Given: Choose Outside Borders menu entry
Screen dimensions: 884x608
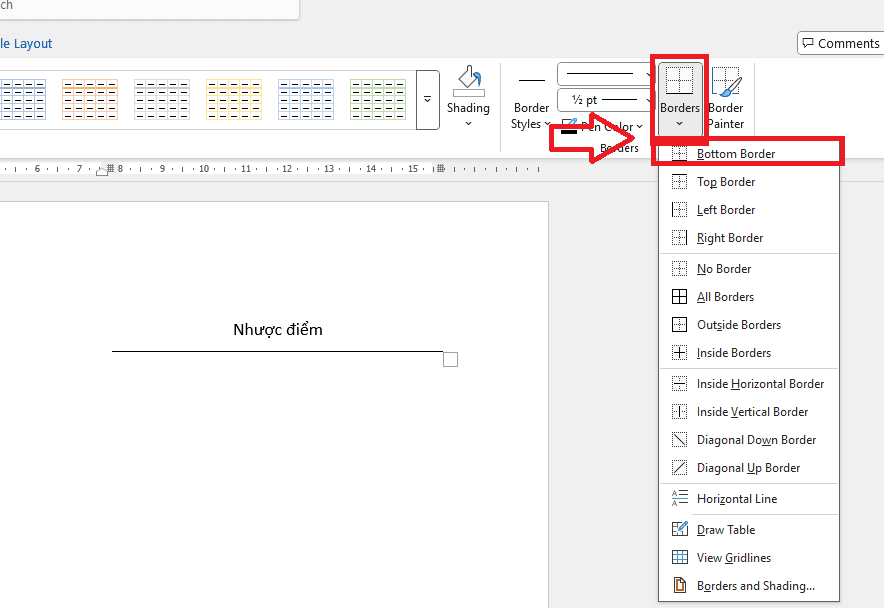Looking at the screenshot, I should coord(738,325).
